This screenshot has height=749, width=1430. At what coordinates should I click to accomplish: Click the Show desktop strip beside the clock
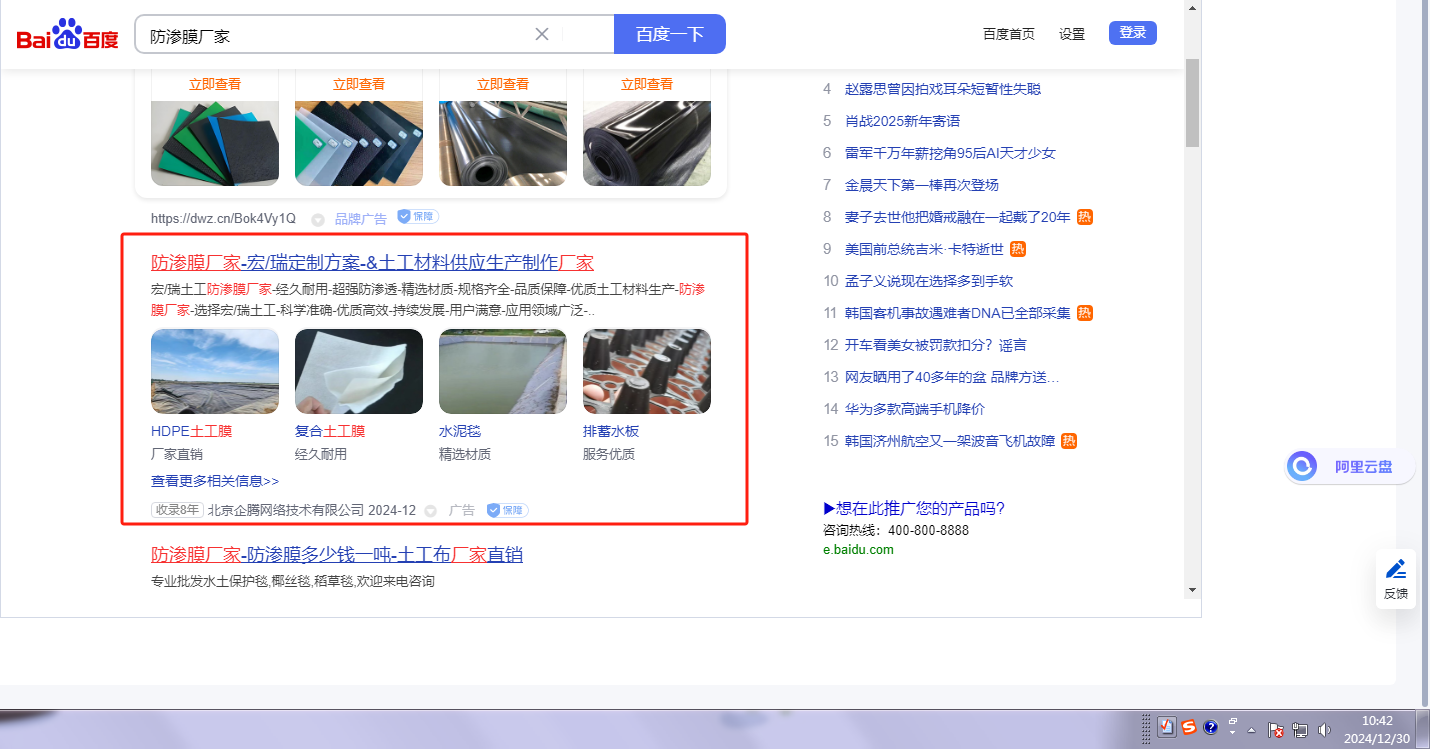(x=1423, y=729)
